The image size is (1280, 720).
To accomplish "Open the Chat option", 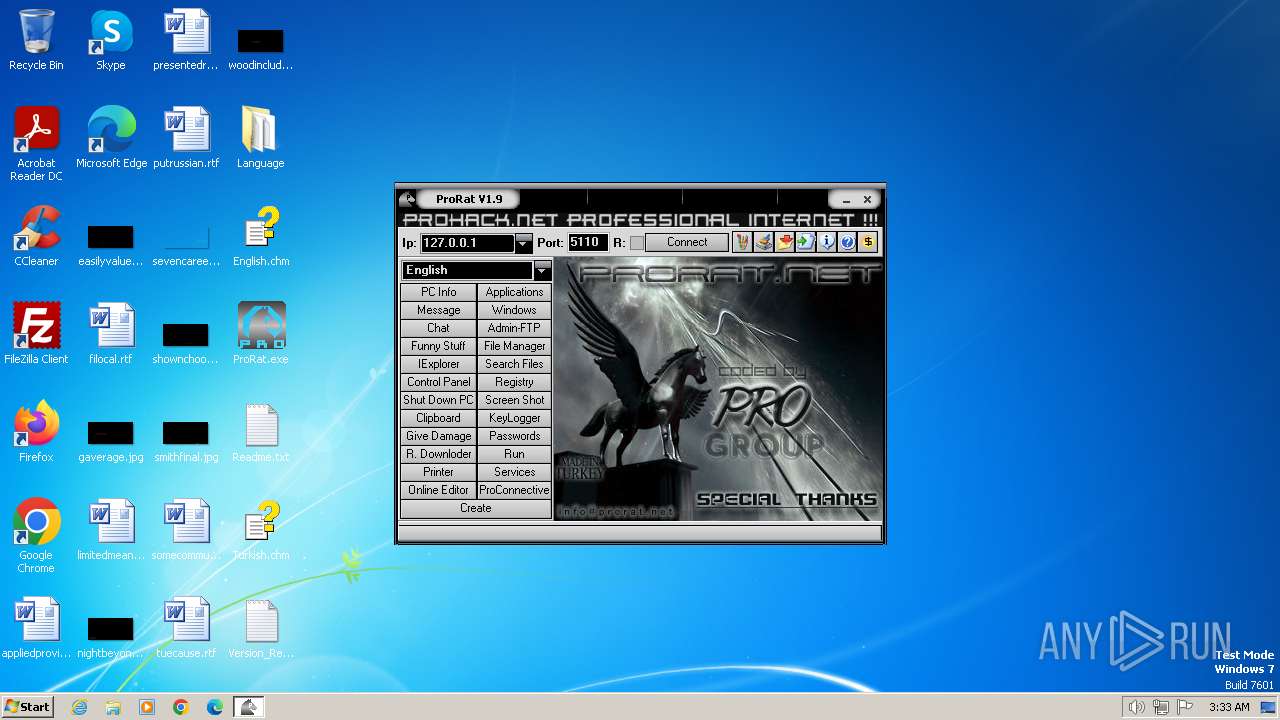I will pyautogui.click(x=438, y=328).
